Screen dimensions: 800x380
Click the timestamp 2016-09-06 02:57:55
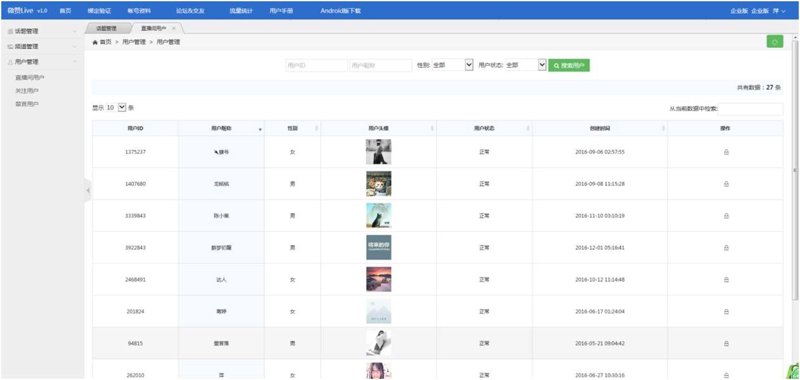[600, 152]
